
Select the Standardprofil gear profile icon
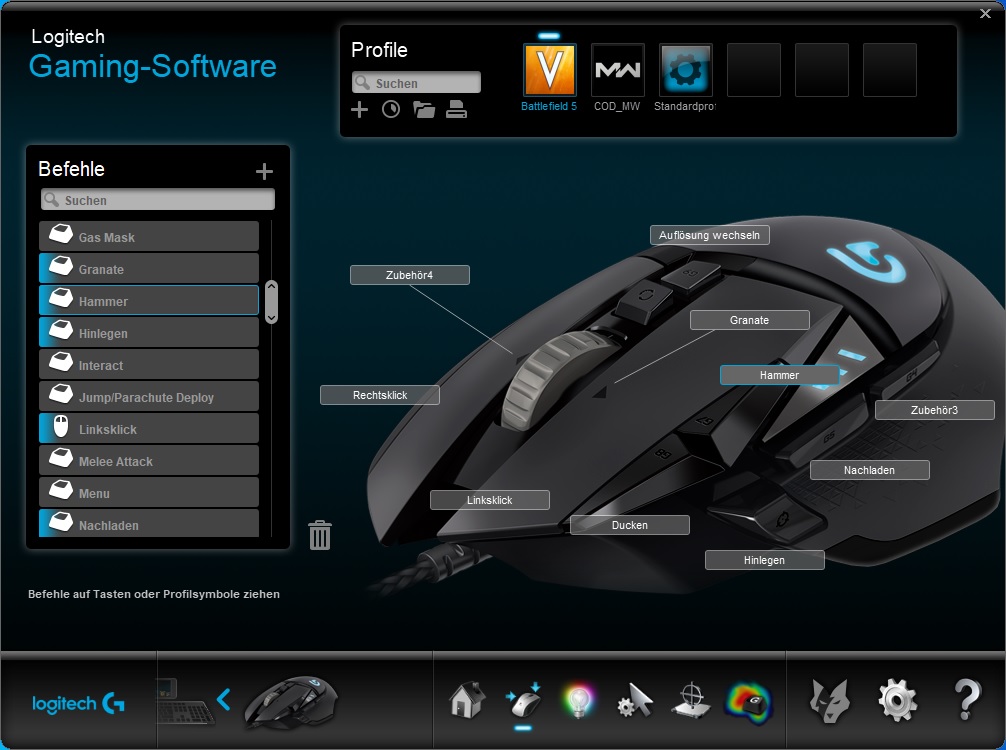pos(685,70)
